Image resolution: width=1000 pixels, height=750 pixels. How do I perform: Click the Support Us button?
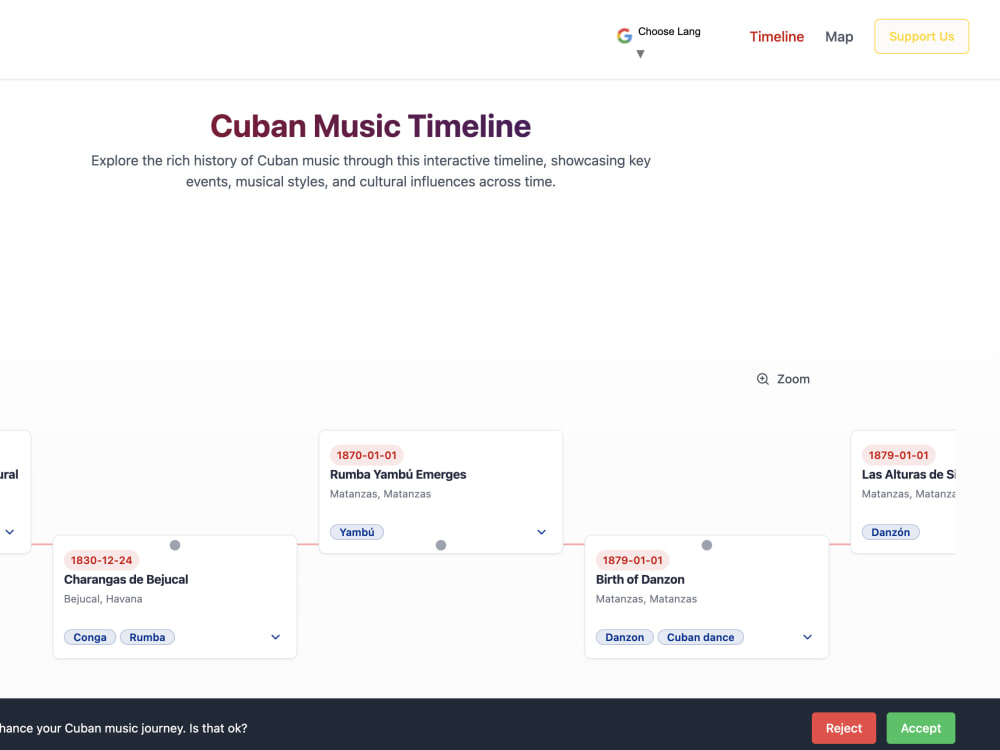[x=921, y=36]
